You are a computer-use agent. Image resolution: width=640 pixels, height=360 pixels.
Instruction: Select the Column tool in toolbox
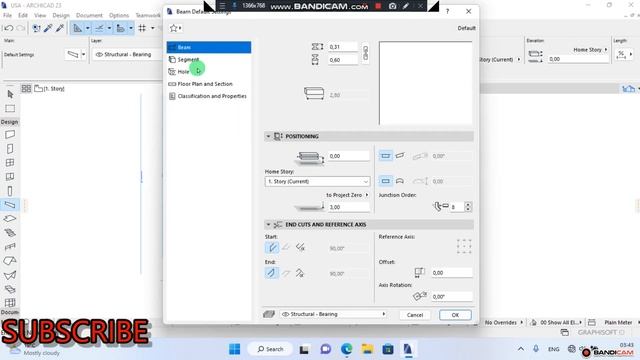pos(10,191)
